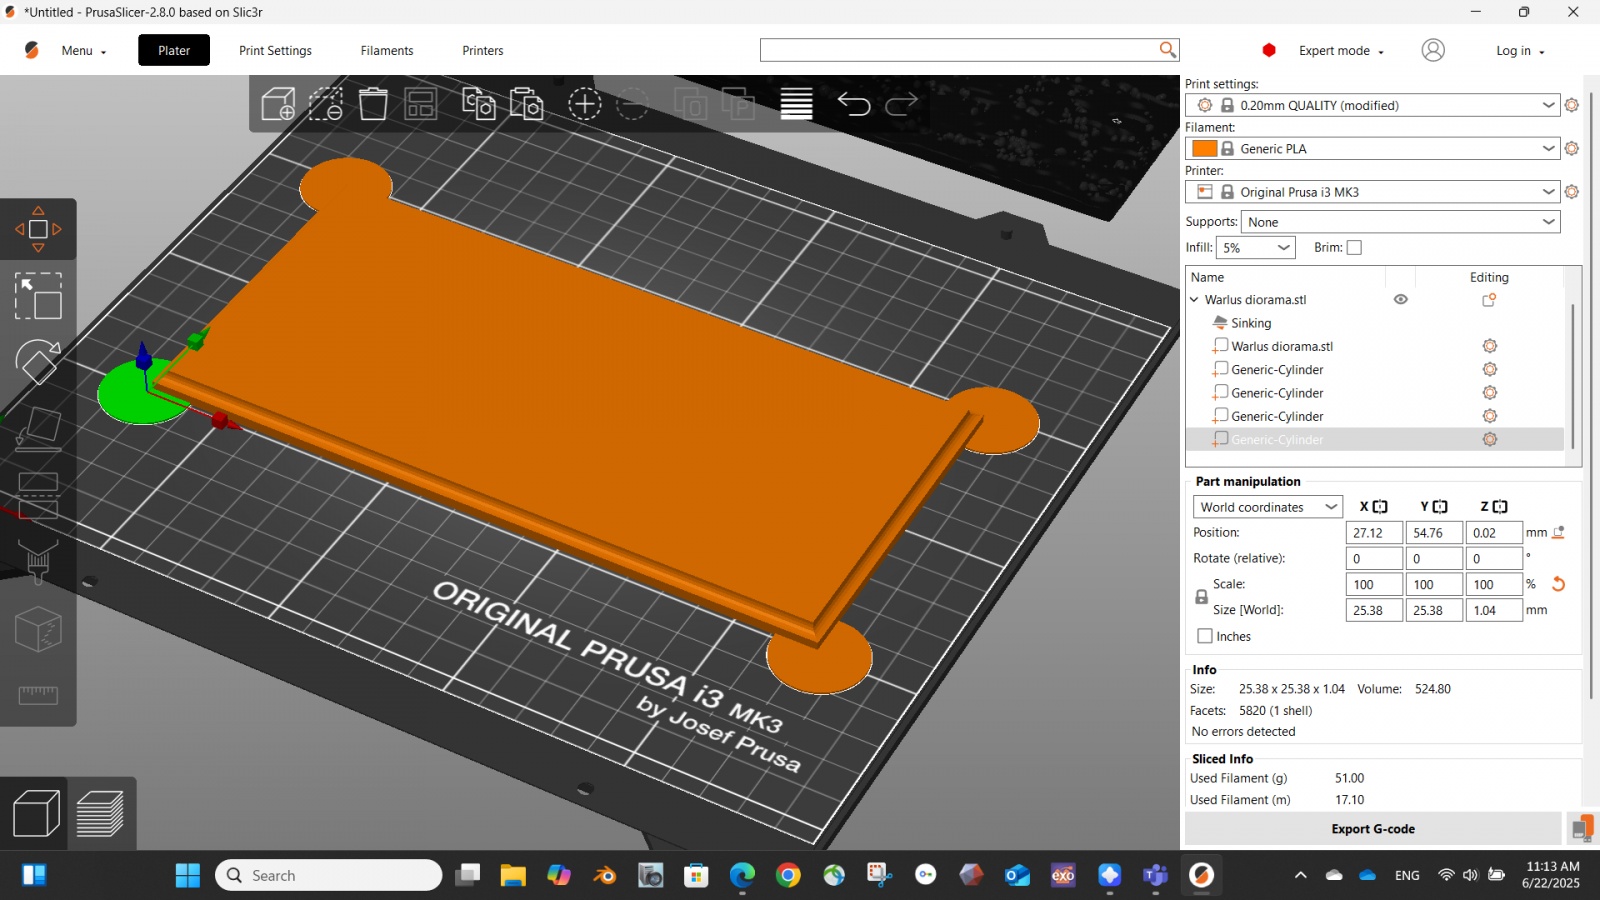Click the Delete all trash icon

click(x=373, y=104)
